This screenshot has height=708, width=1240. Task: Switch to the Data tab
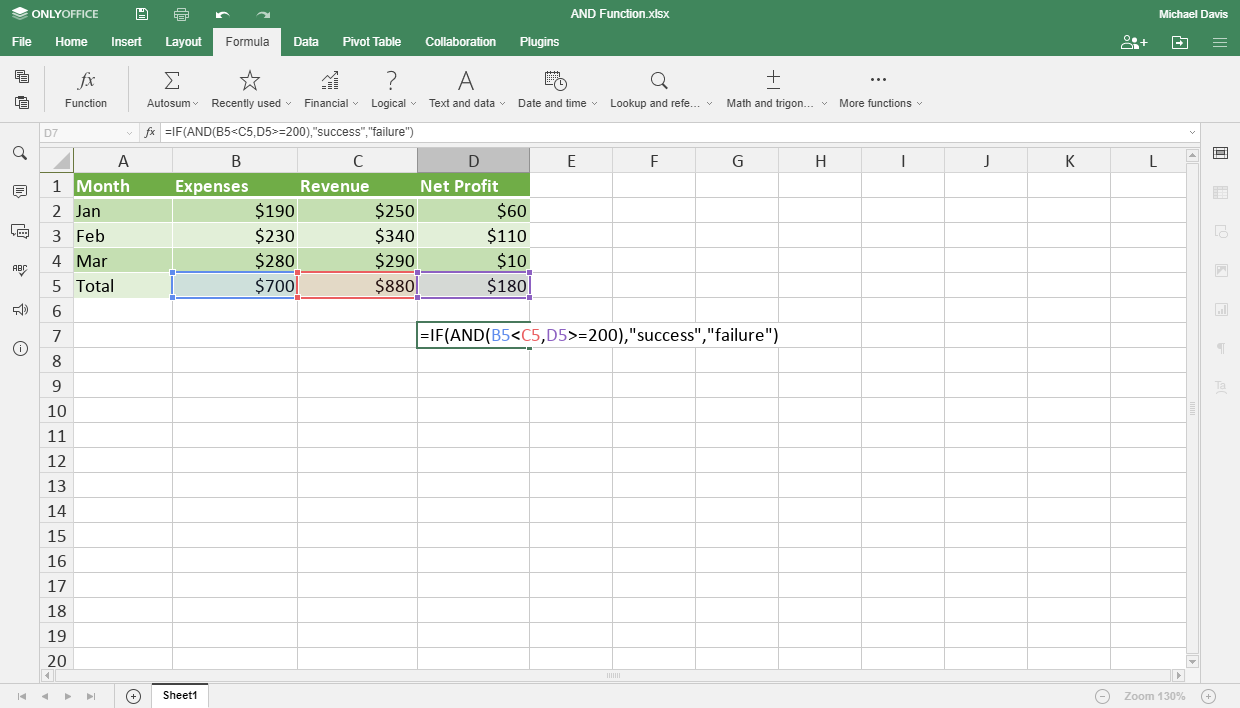[x=306, y=42]
